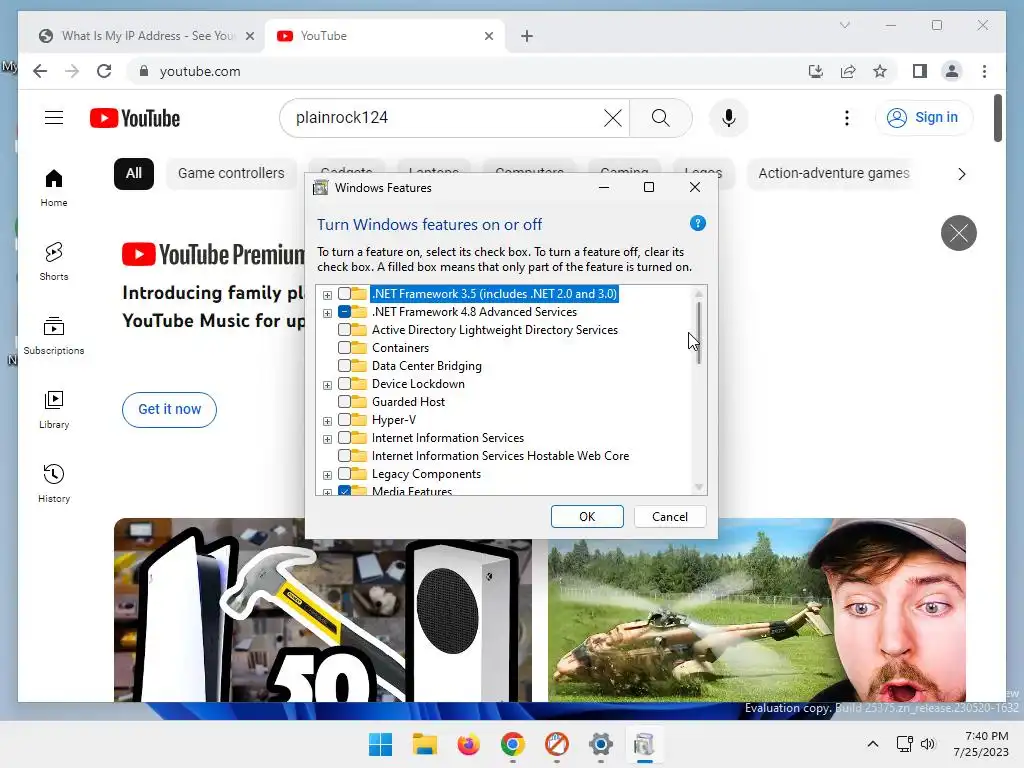This screenshot has width=1024, height=768.
Task: Open File Explorer from taskbar
Action: pyautogui.click(x=424, y=744)
